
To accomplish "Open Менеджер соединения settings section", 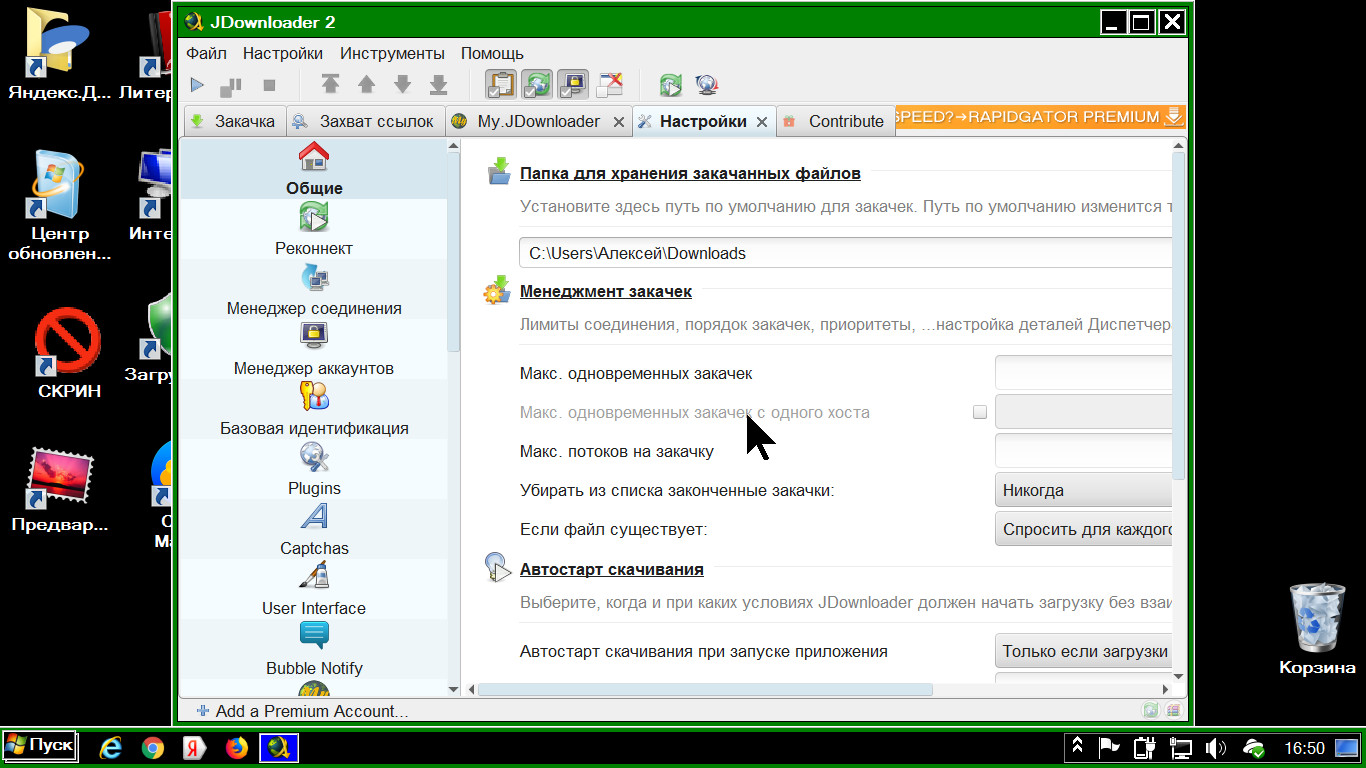I will [314, 288].
